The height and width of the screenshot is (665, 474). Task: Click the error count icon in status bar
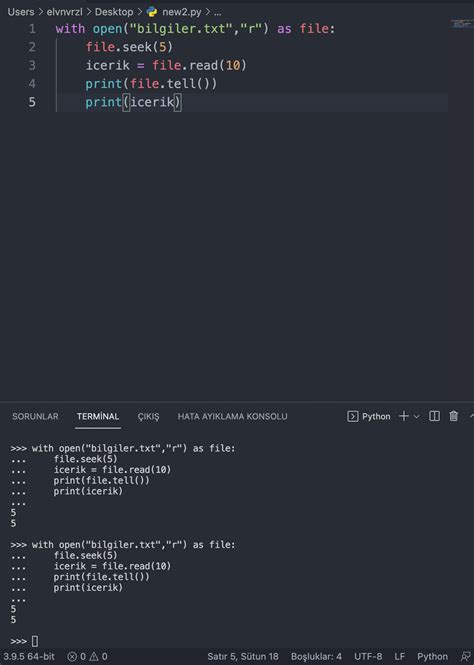[72, 657]
